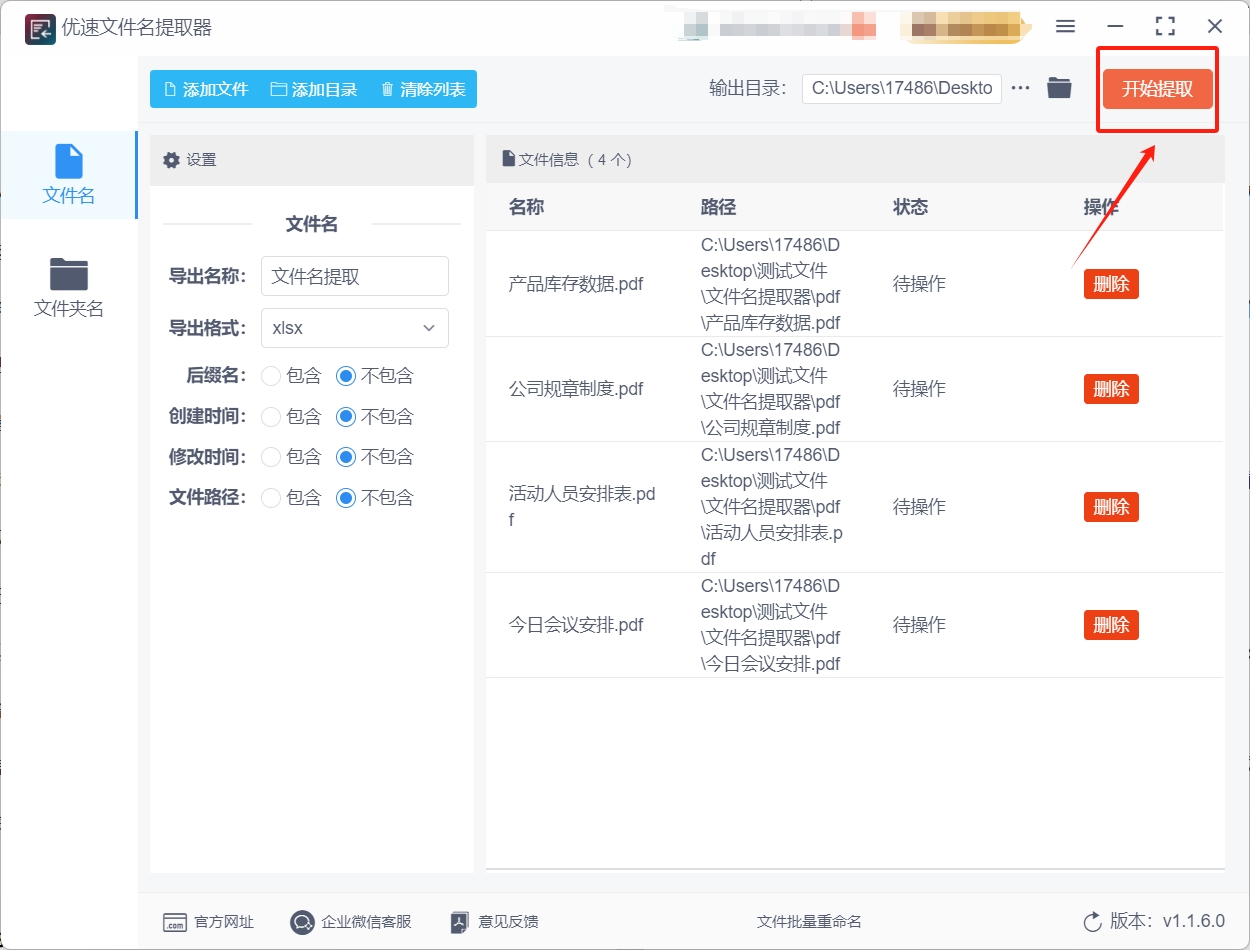Click the 名称 column header

(x=526, y=207)
